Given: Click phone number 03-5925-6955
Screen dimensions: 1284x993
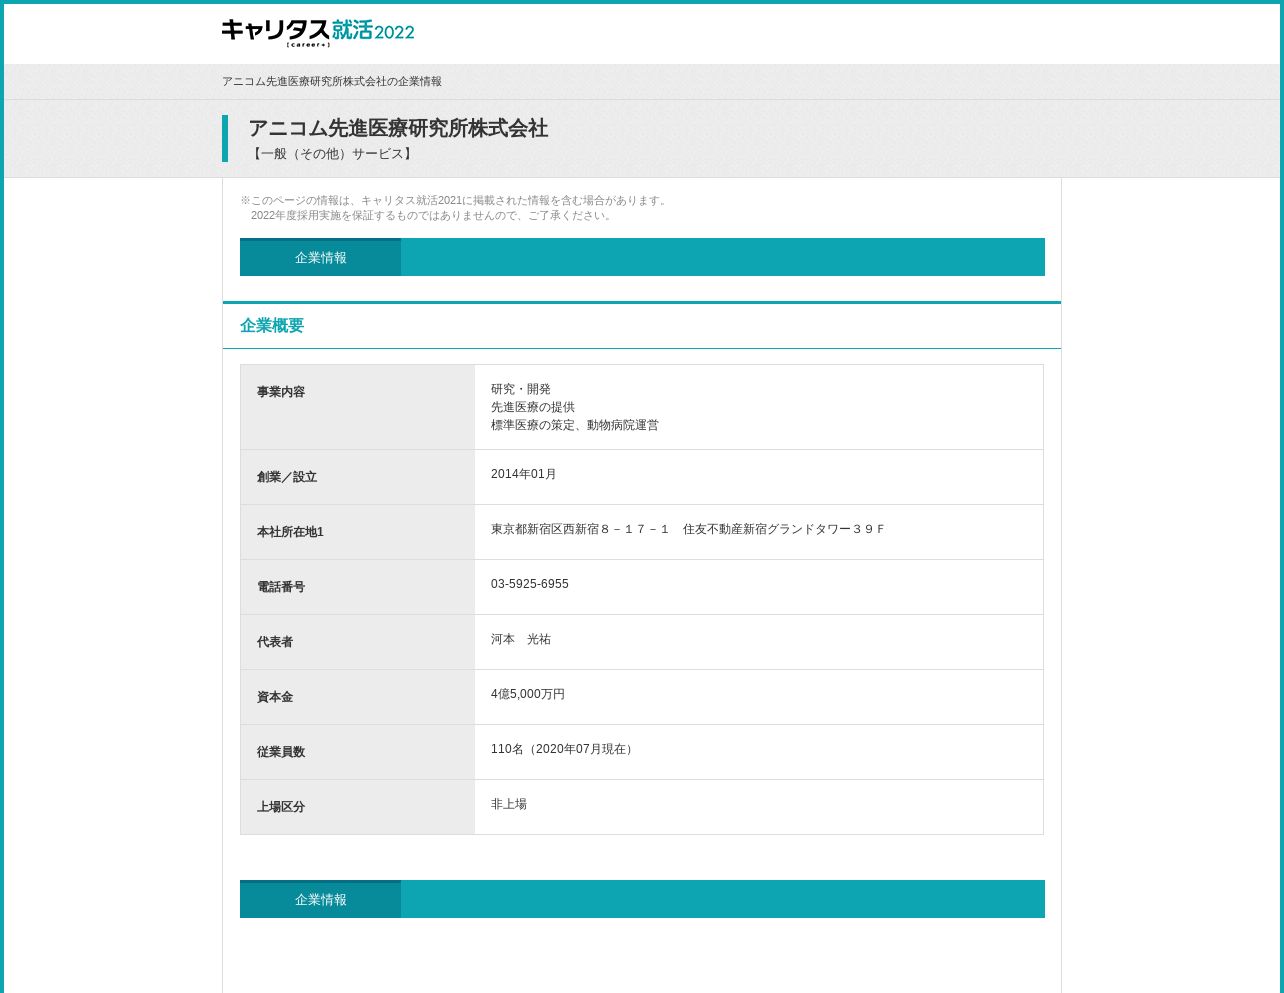Looking at the screenshot, I should click(x=530, y=584).
